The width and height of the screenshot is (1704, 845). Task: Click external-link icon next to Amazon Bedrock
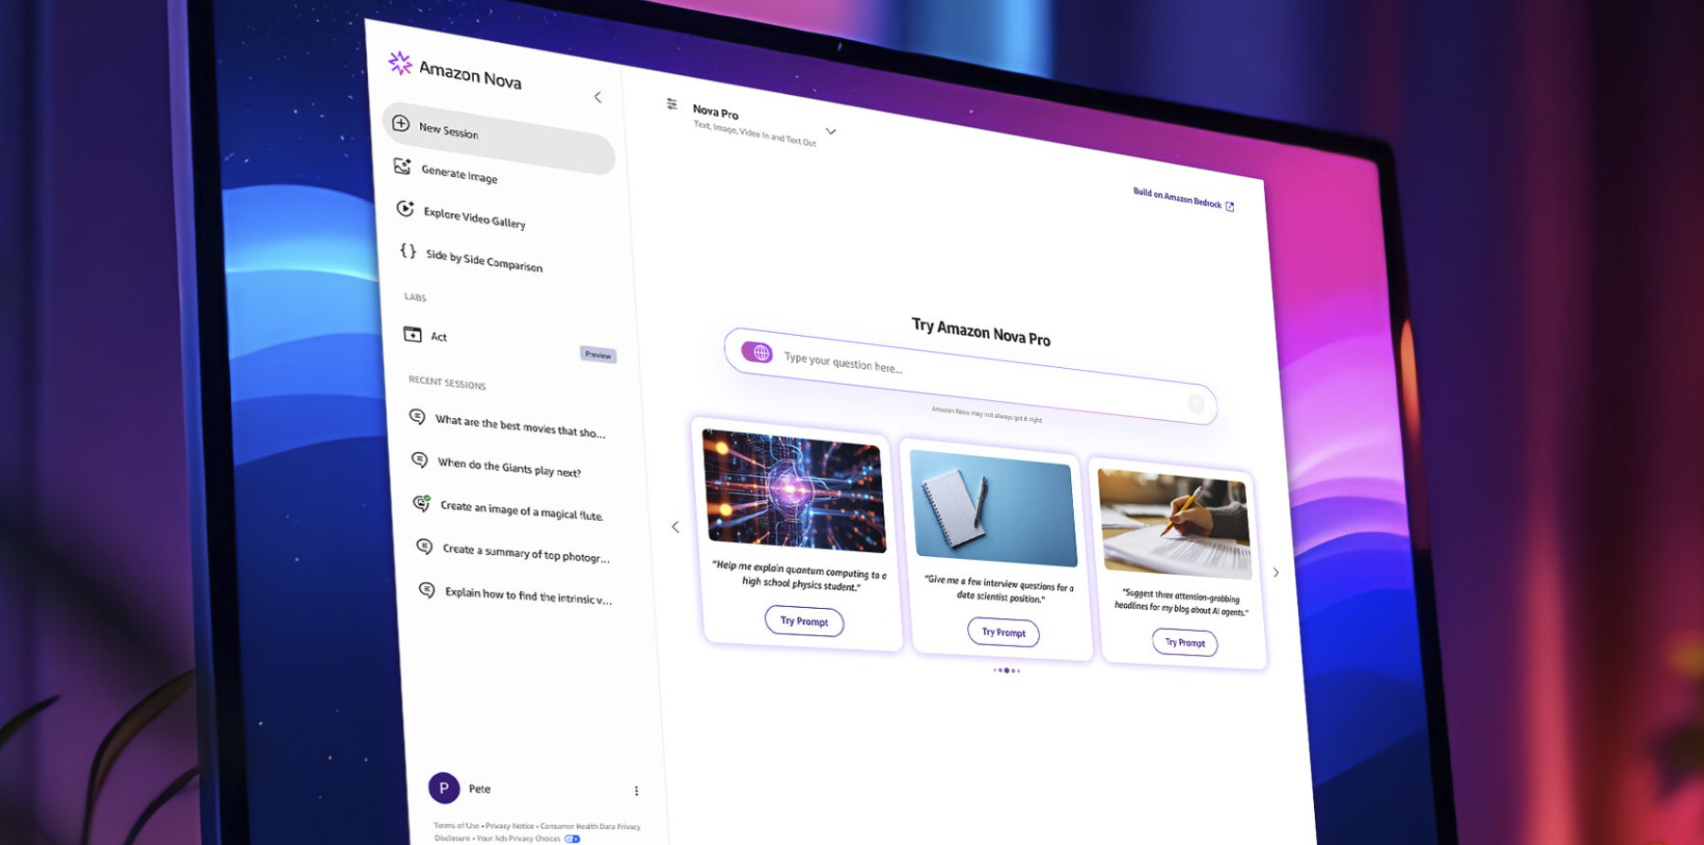pos(1230,207)
